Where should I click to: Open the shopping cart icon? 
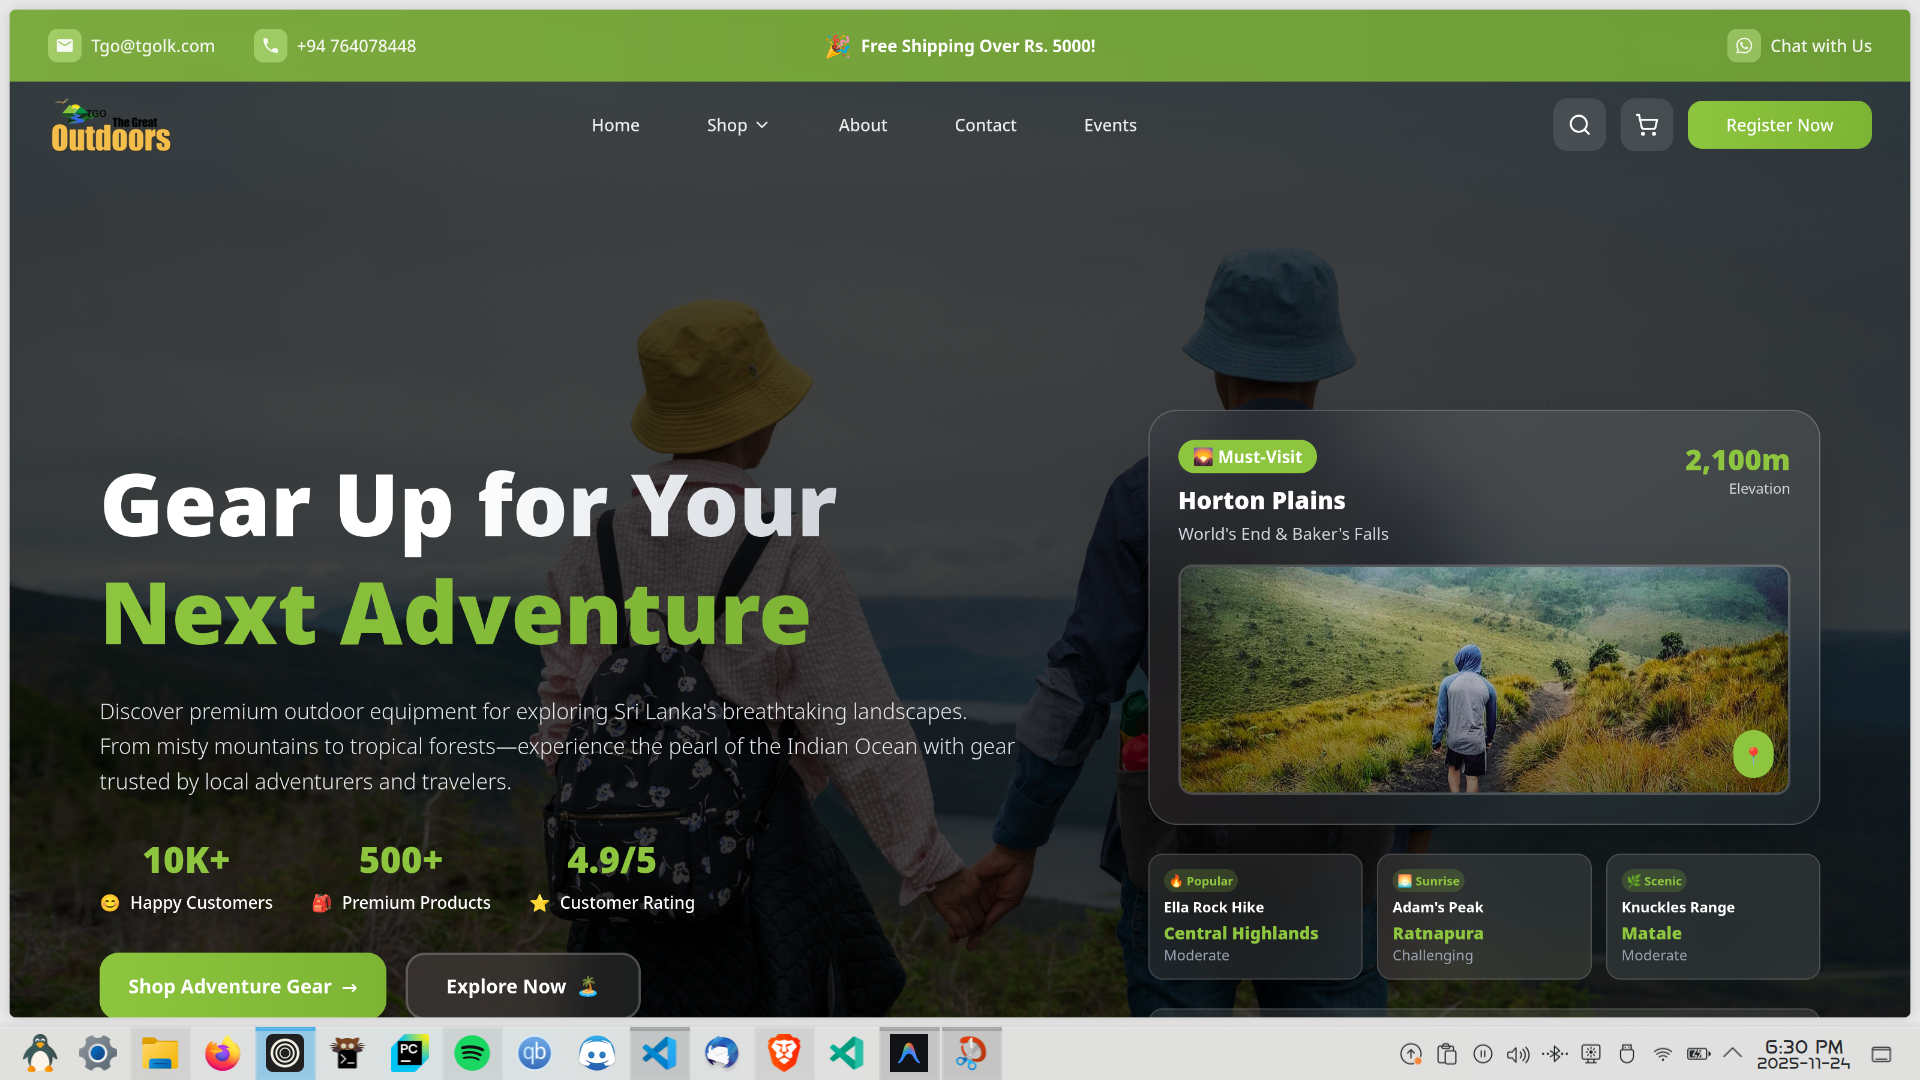(1646, 124)
